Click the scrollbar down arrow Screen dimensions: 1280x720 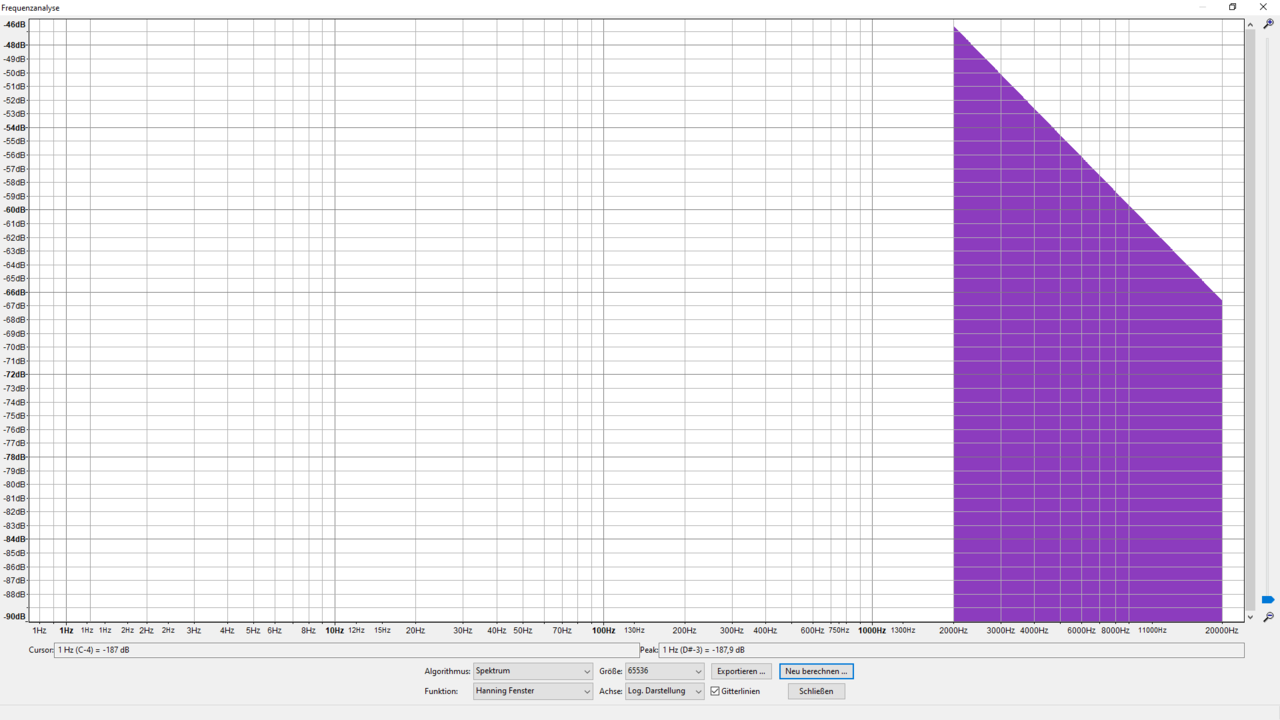[1250, 617]
